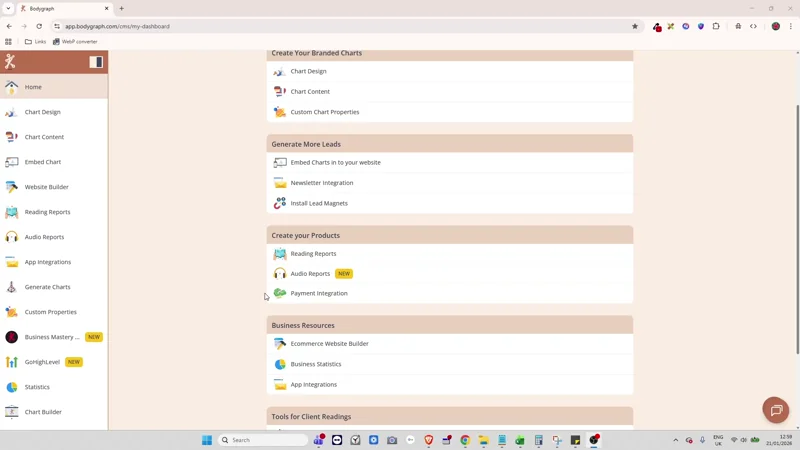Open the Ecommerce Website Builder link
800x450 pixels.
(x=329, y=344)
